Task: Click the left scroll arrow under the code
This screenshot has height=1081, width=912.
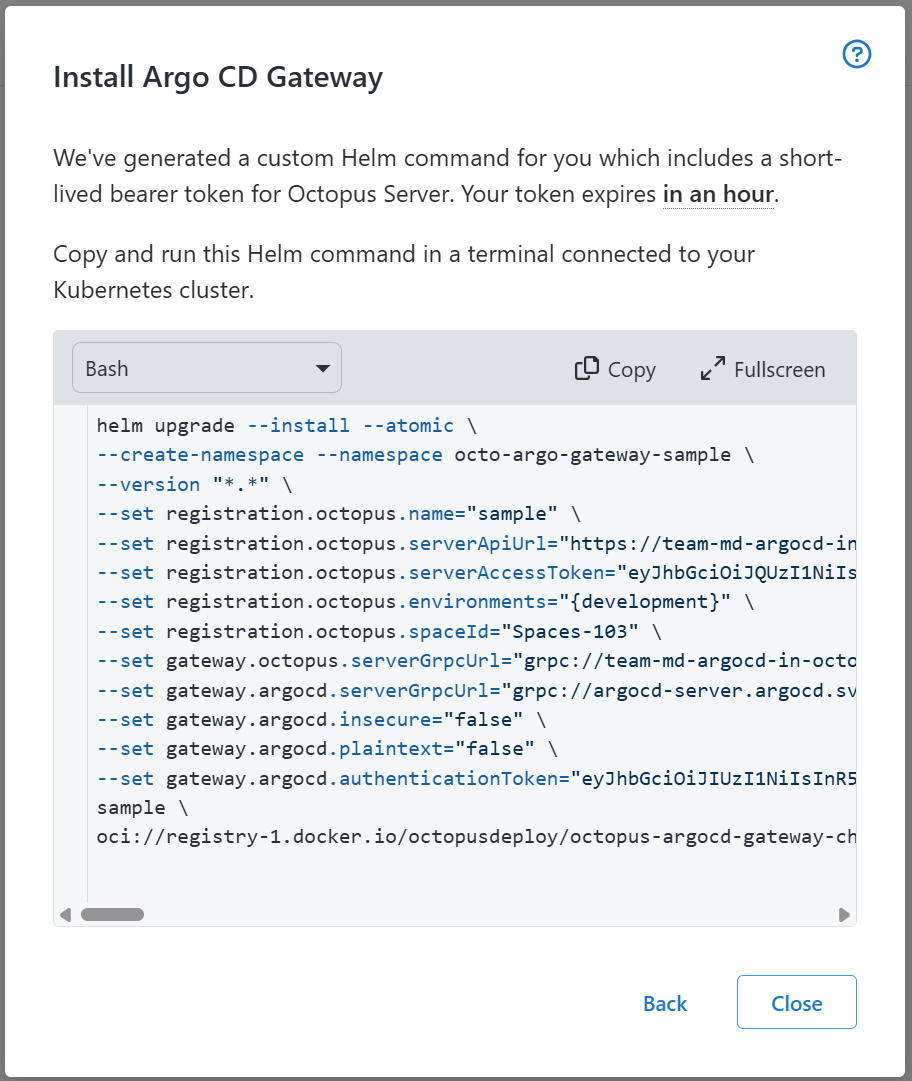Action: coord(66,914)
